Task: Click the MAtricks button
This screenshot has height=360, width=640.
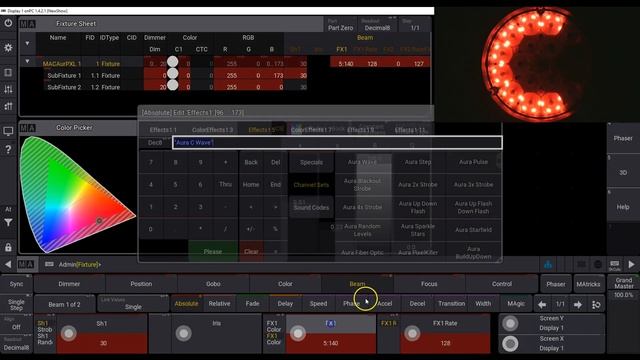Action: coord(588,284)
